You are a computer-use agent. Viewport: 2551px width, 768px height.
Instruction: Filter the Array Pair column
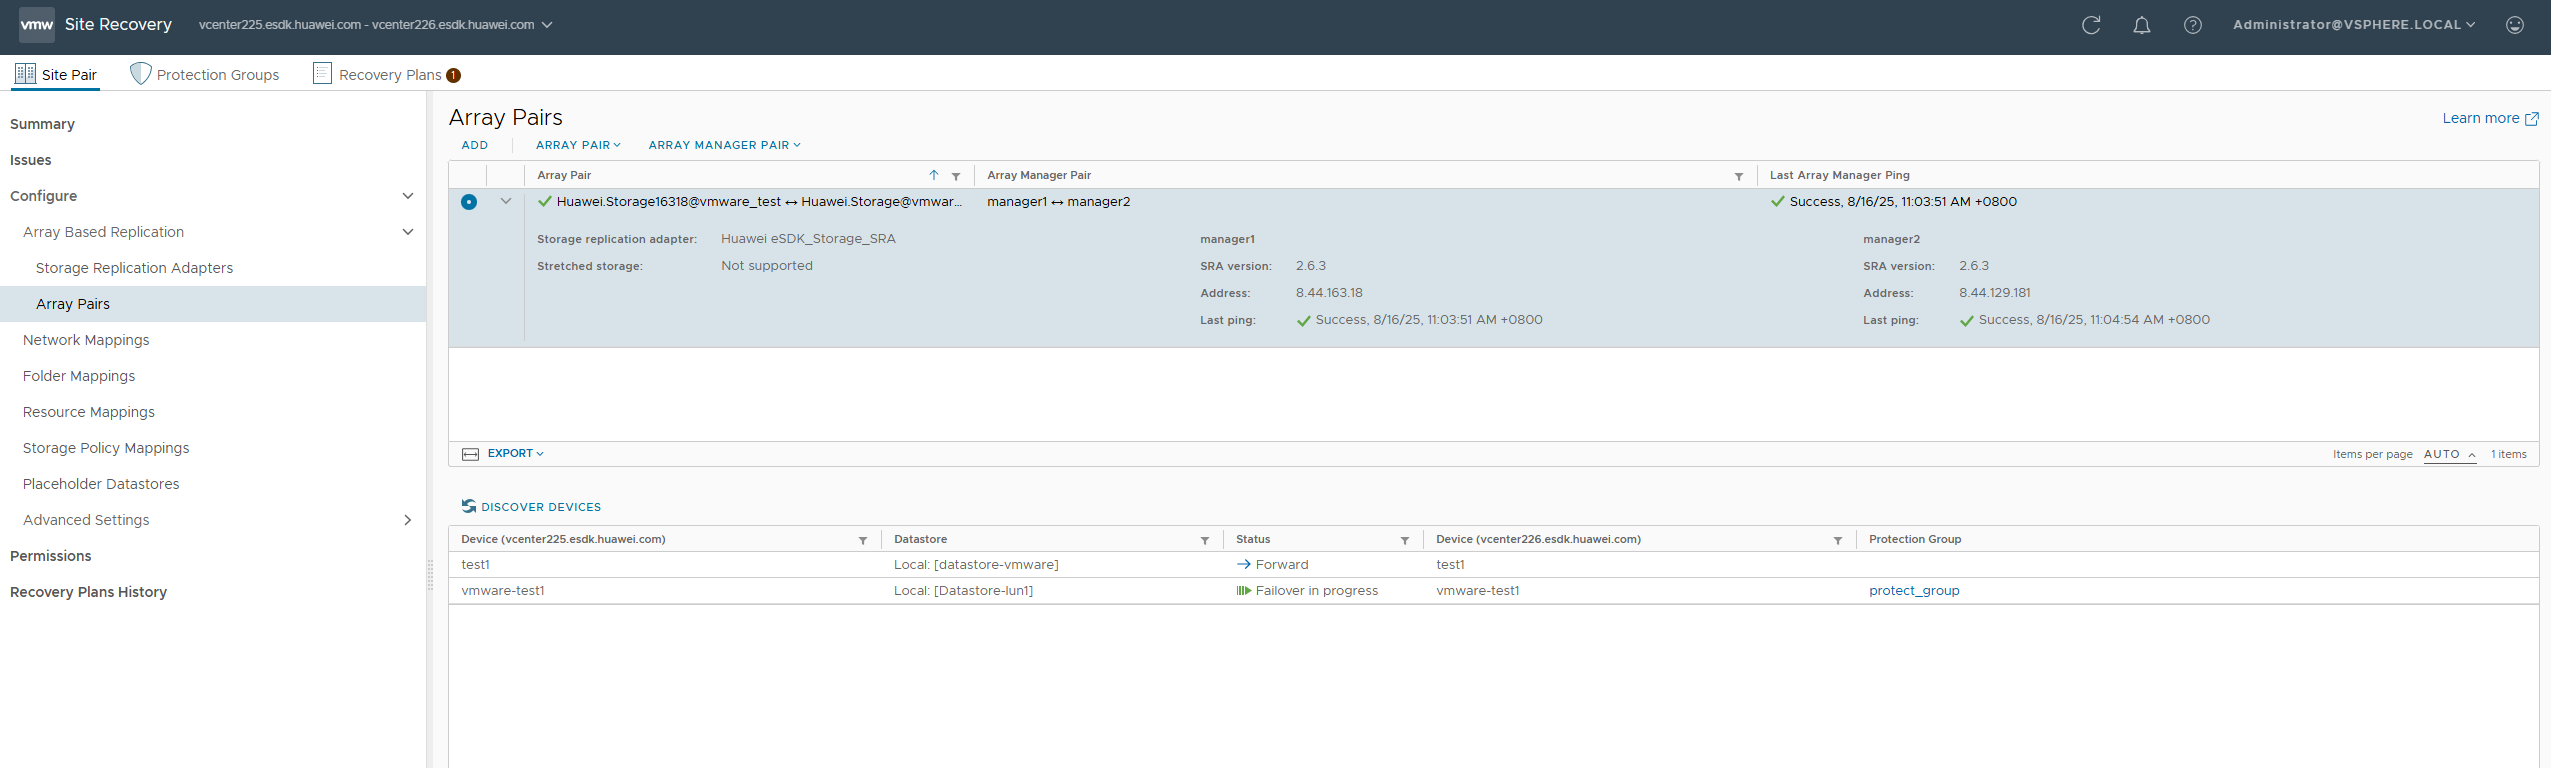(x=956, y=176)
